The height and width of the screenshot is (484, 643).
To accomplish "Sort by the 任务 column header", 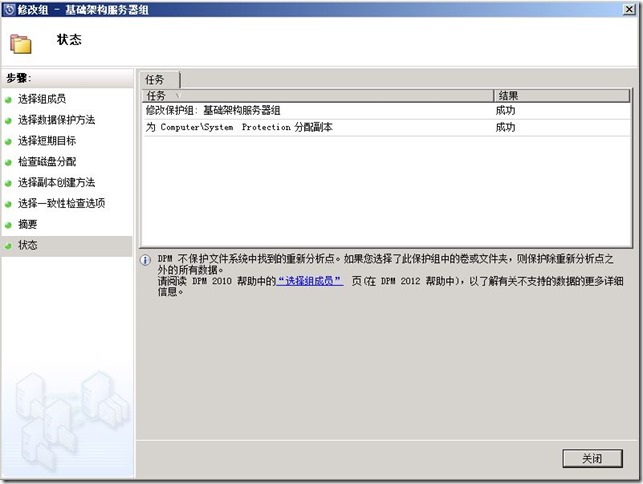I will pos(318,96).
